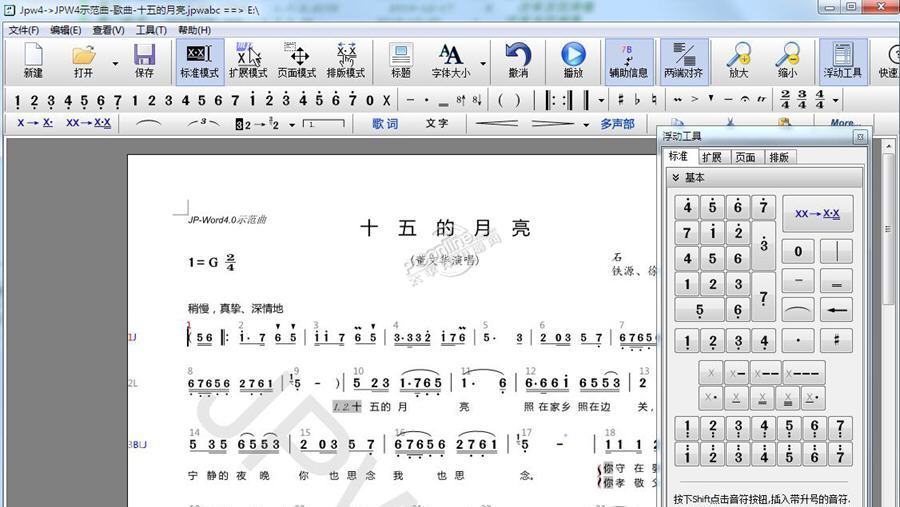Insert flat sign from note toolbar
Screen dimensions: 900x507
tap(637, 100)
